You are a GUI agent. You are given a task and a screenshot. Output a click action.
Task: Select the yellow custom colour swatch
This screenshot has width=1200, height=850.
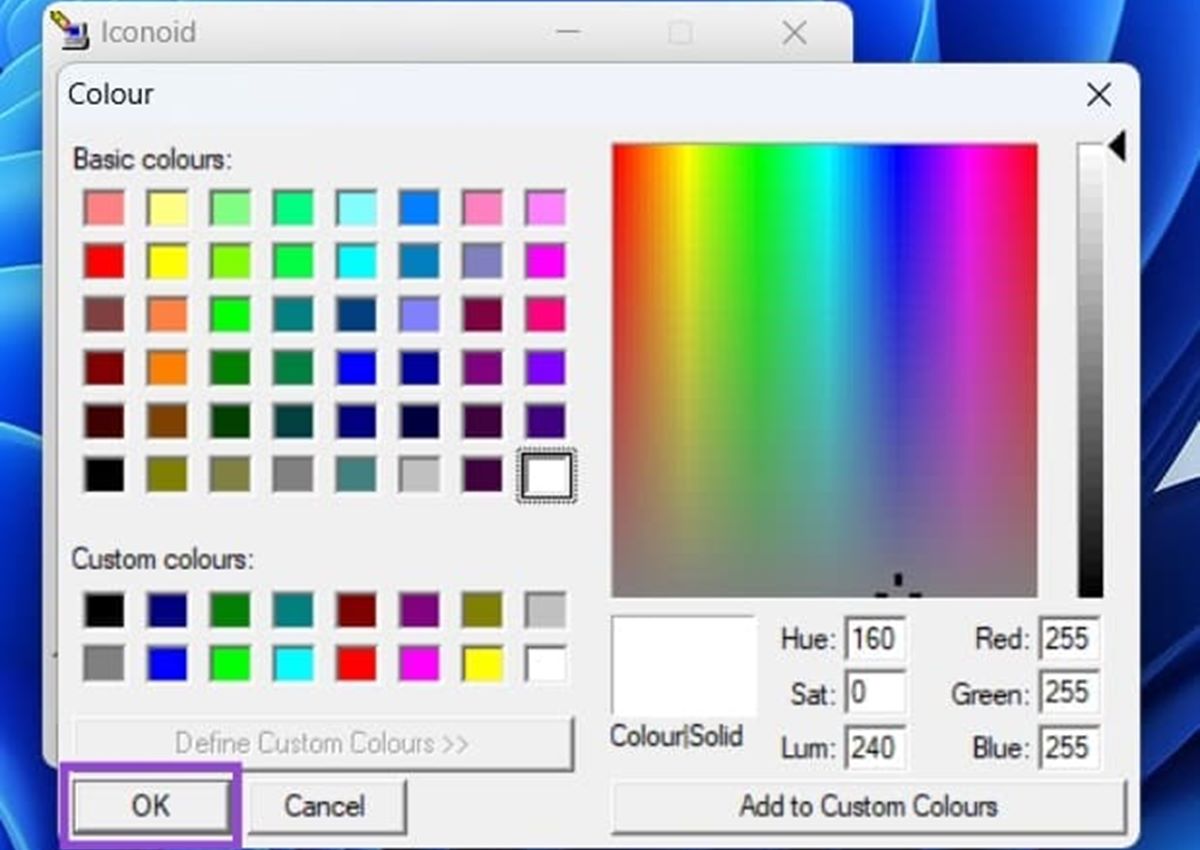[482, 663]
